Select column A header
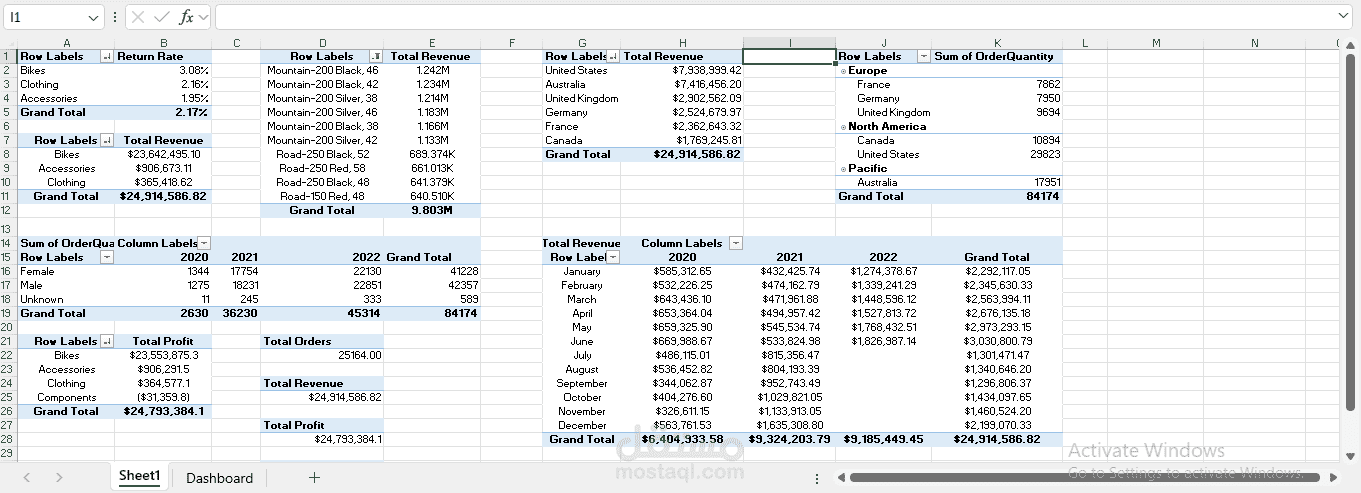The image size is (1361, 493). coord(66,43)
